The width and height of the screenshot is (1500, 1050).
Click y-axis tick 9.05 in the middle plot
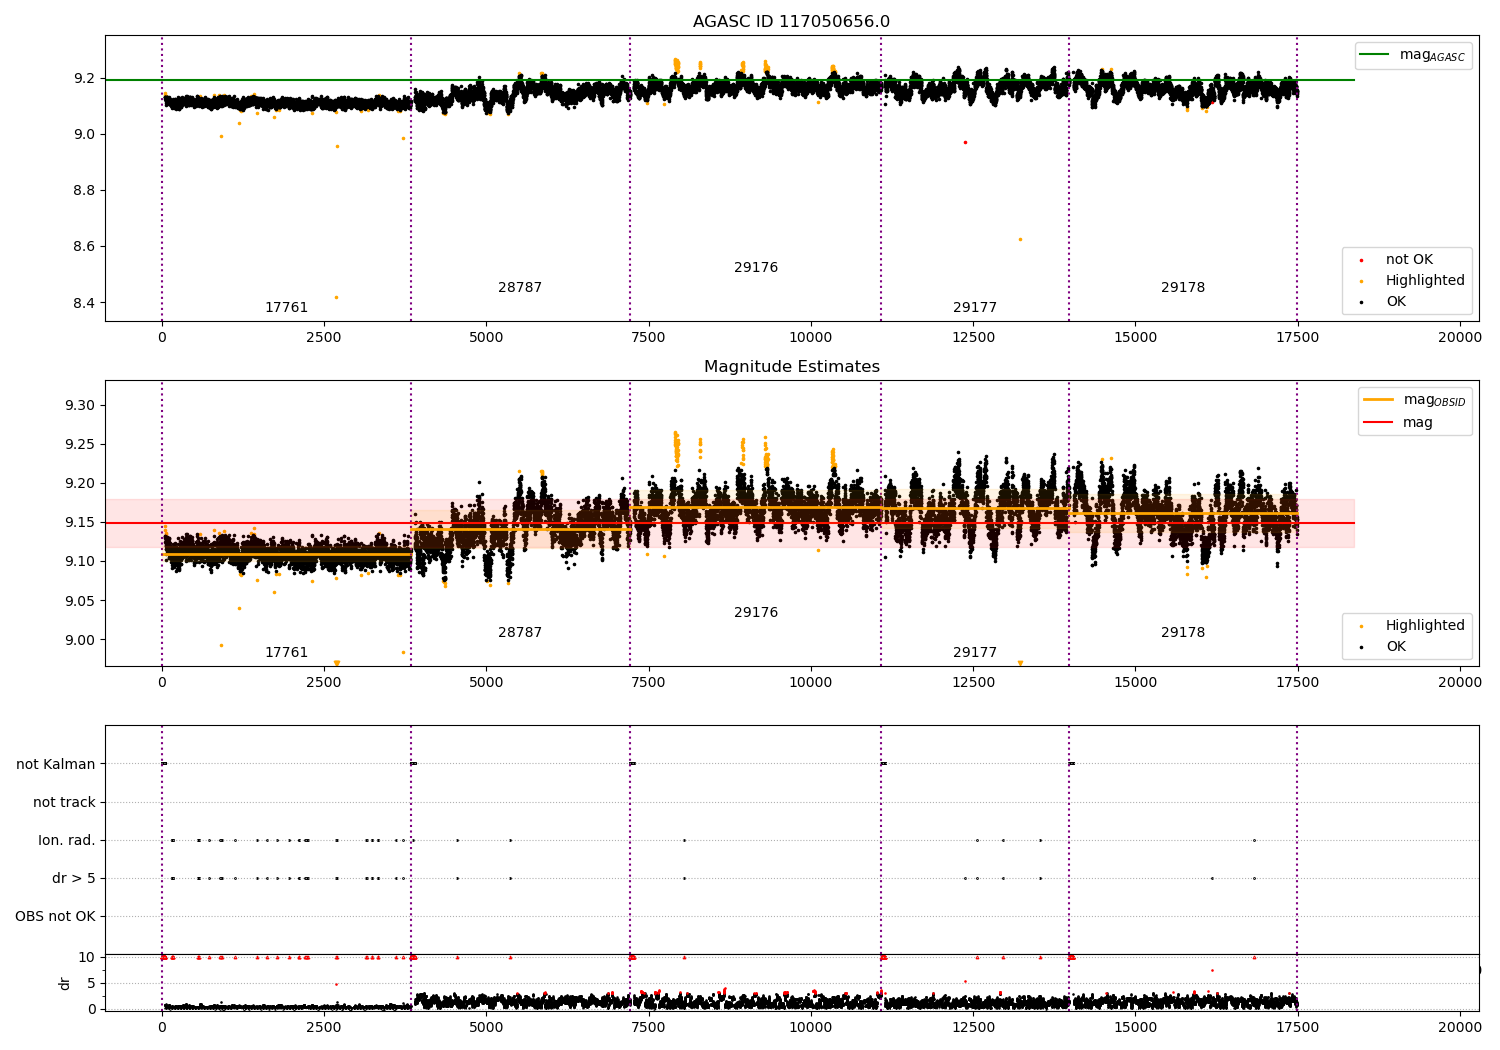(x=80, y=602)
